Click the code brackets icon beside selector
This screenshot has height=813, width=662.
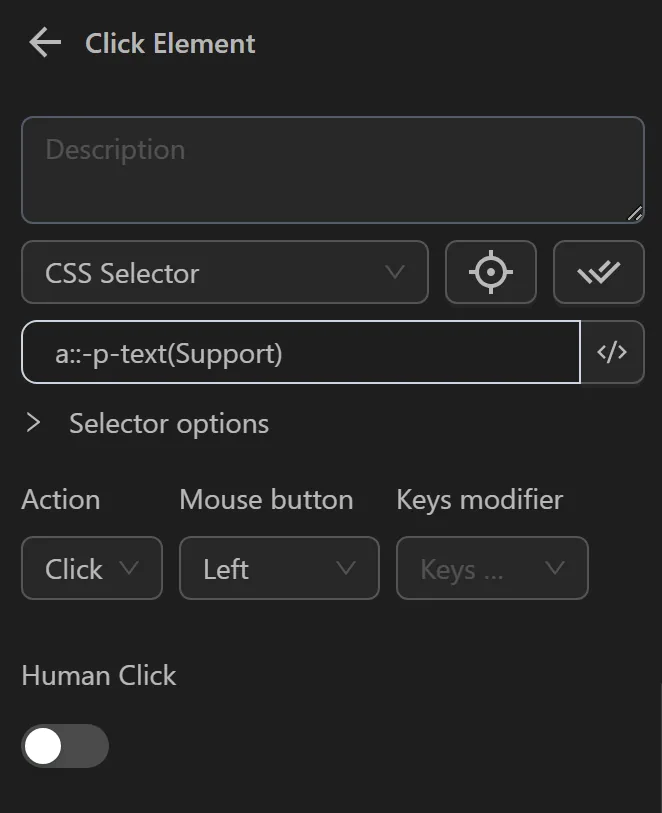613,352
